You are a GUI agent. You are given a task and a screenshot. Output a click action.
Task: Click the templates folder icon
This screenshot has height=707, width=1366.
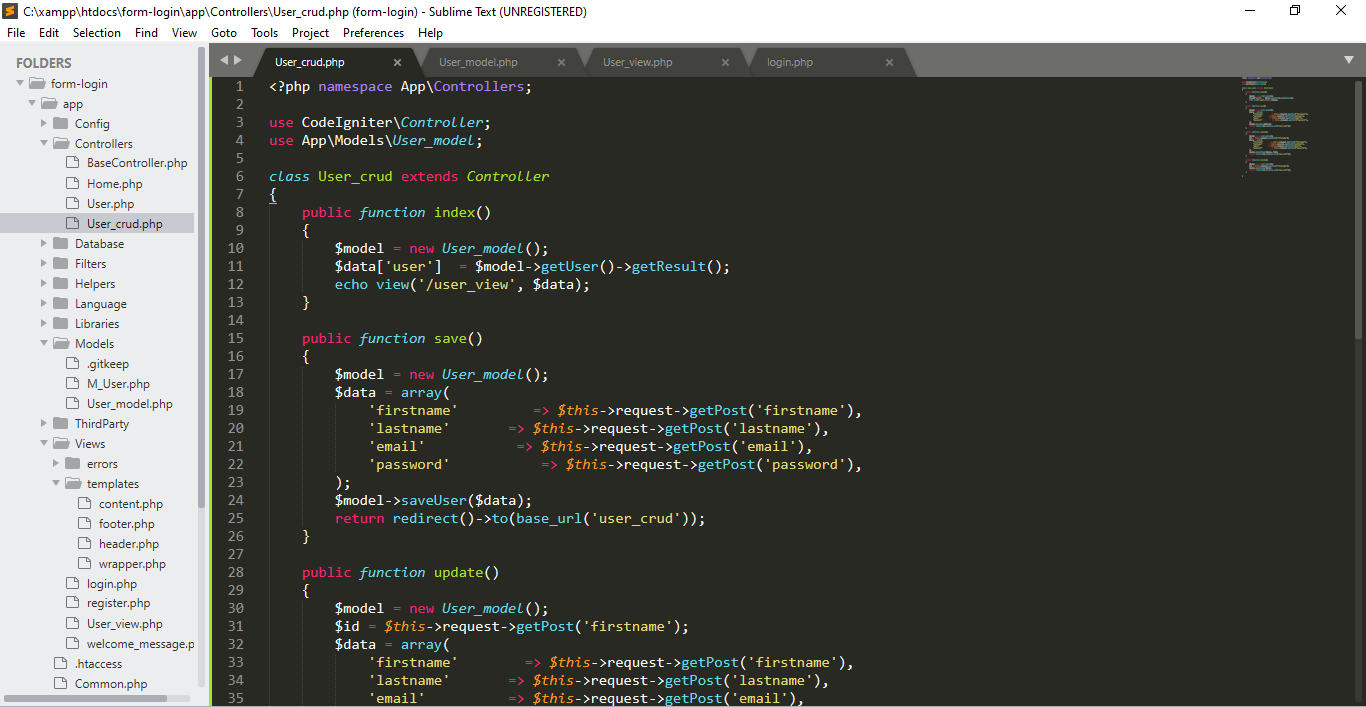coord(74,484)
